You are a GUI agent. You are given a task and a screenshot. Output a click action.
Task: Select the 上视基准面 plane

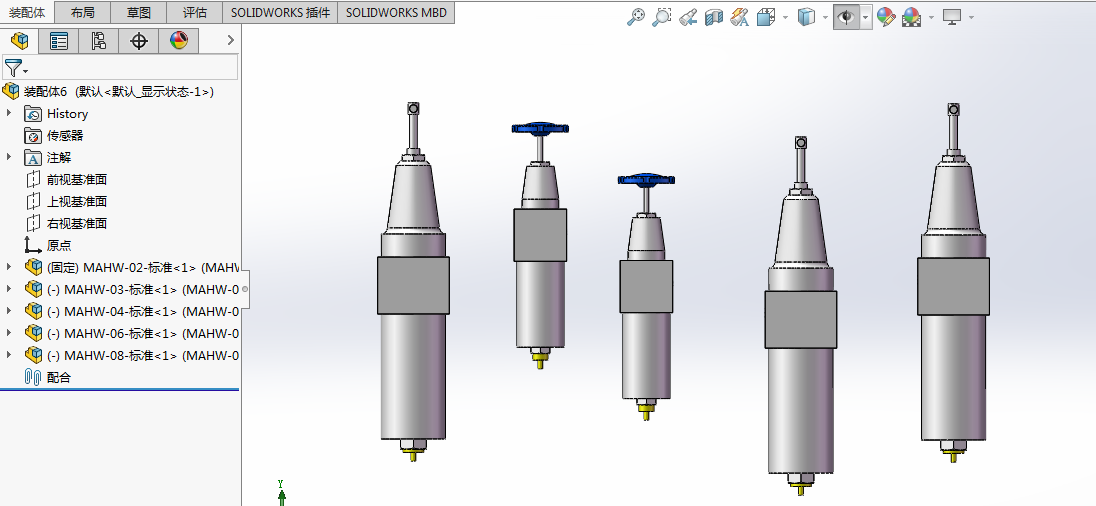pos(76,201)
